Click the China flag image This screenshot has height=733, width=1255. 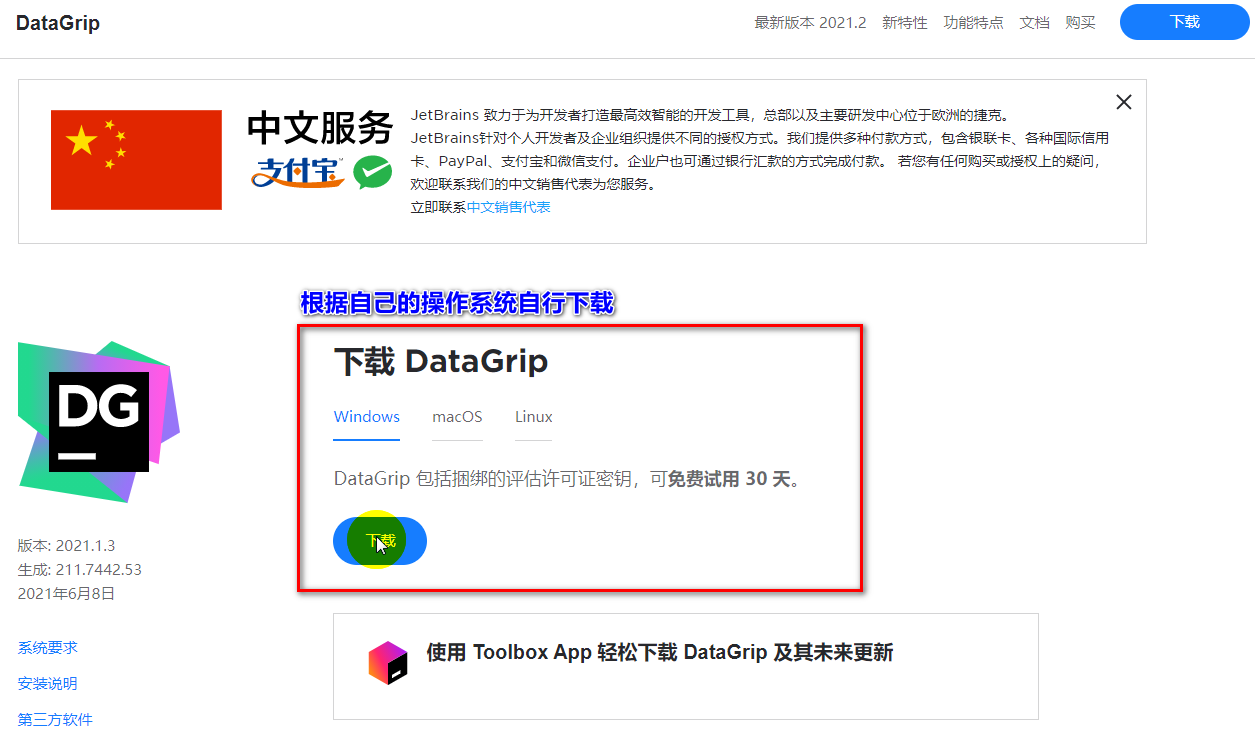coord(136,160)
